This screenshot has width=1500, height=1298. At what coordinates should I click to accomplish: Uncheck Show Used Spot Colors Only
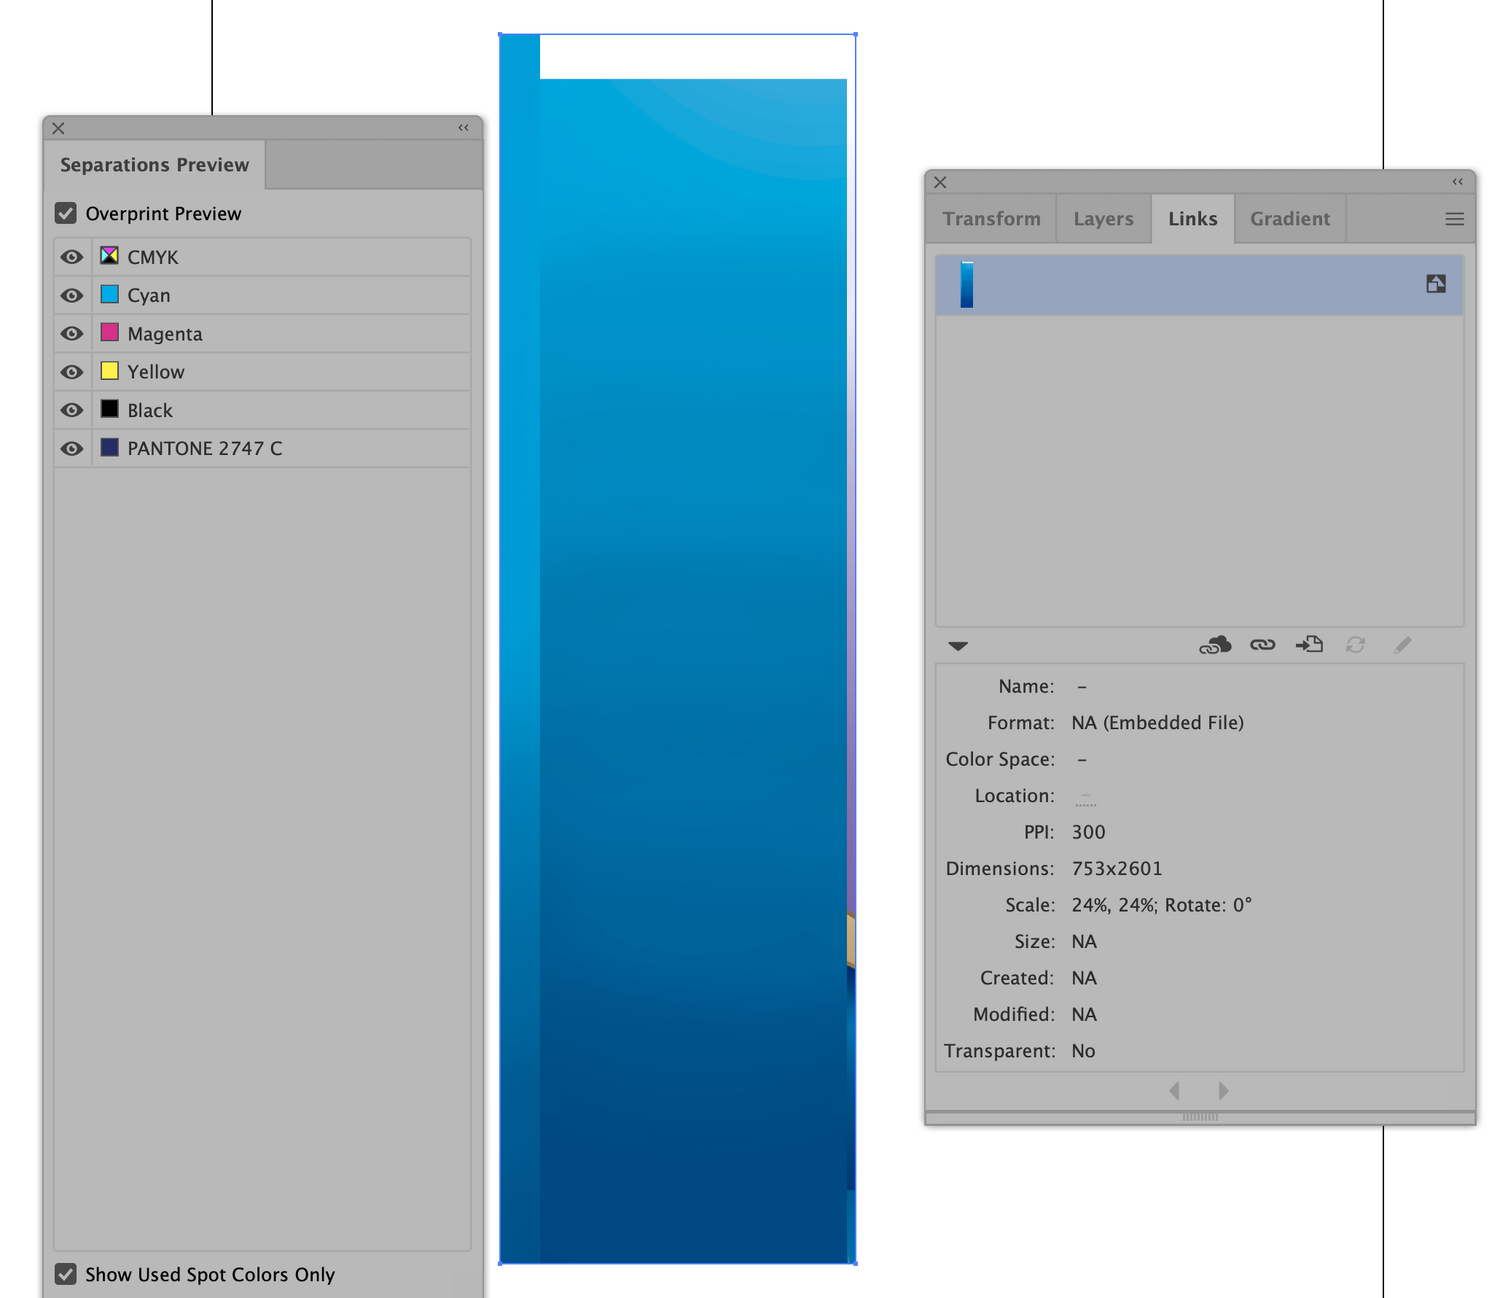65,1274
